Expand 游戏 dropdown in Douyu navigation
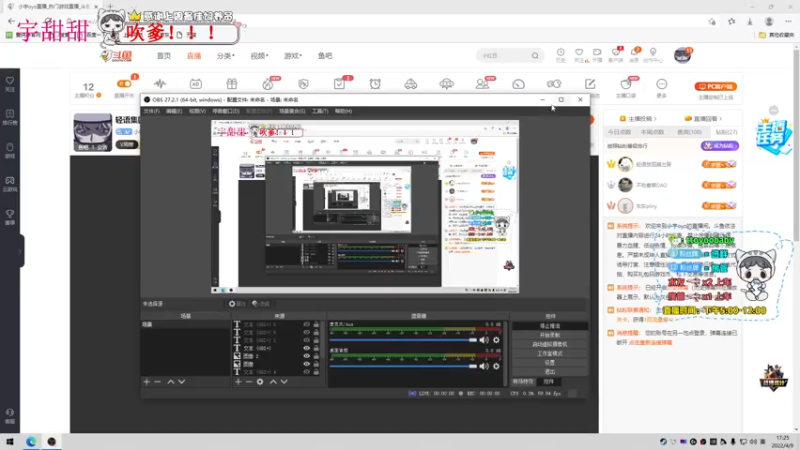This screenshot has width=800, height=450. coord(293,56)
